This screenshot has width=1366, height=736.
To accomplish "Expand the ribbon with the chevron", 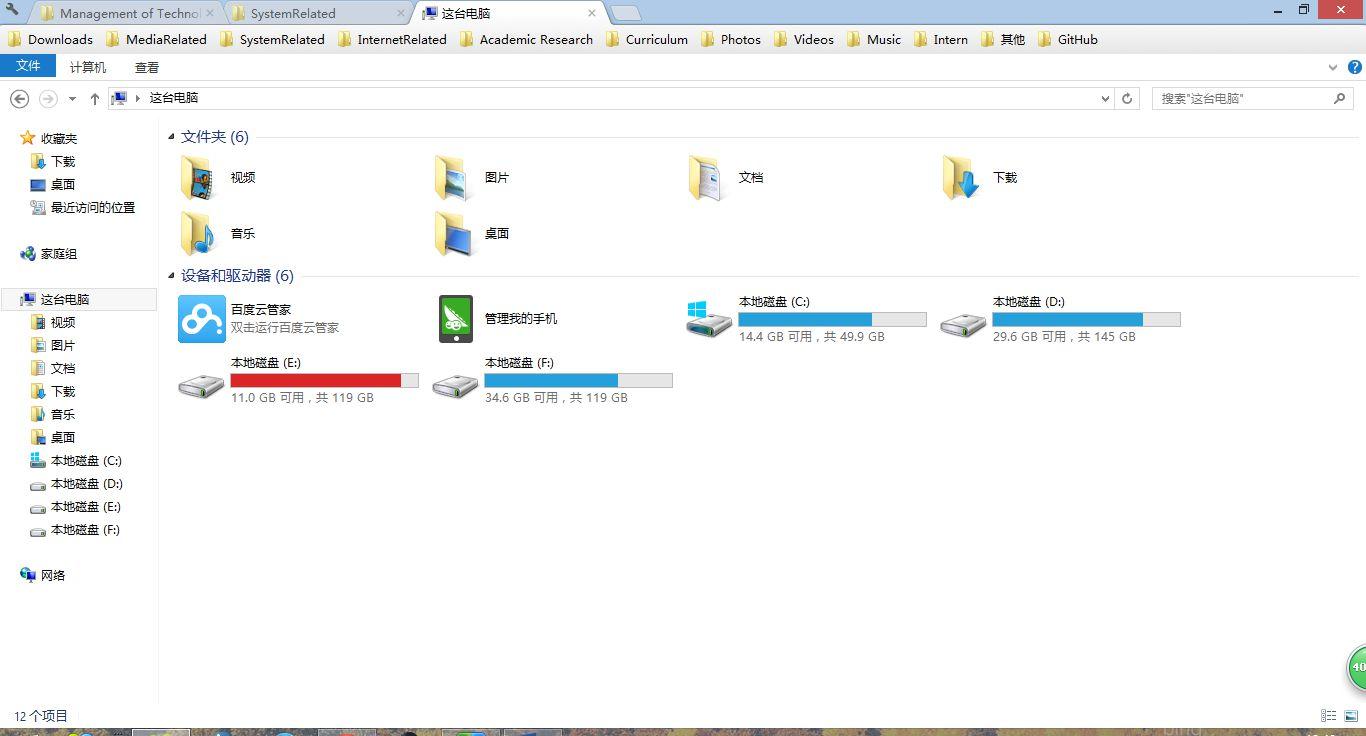I will click(x=1332, y=68).
